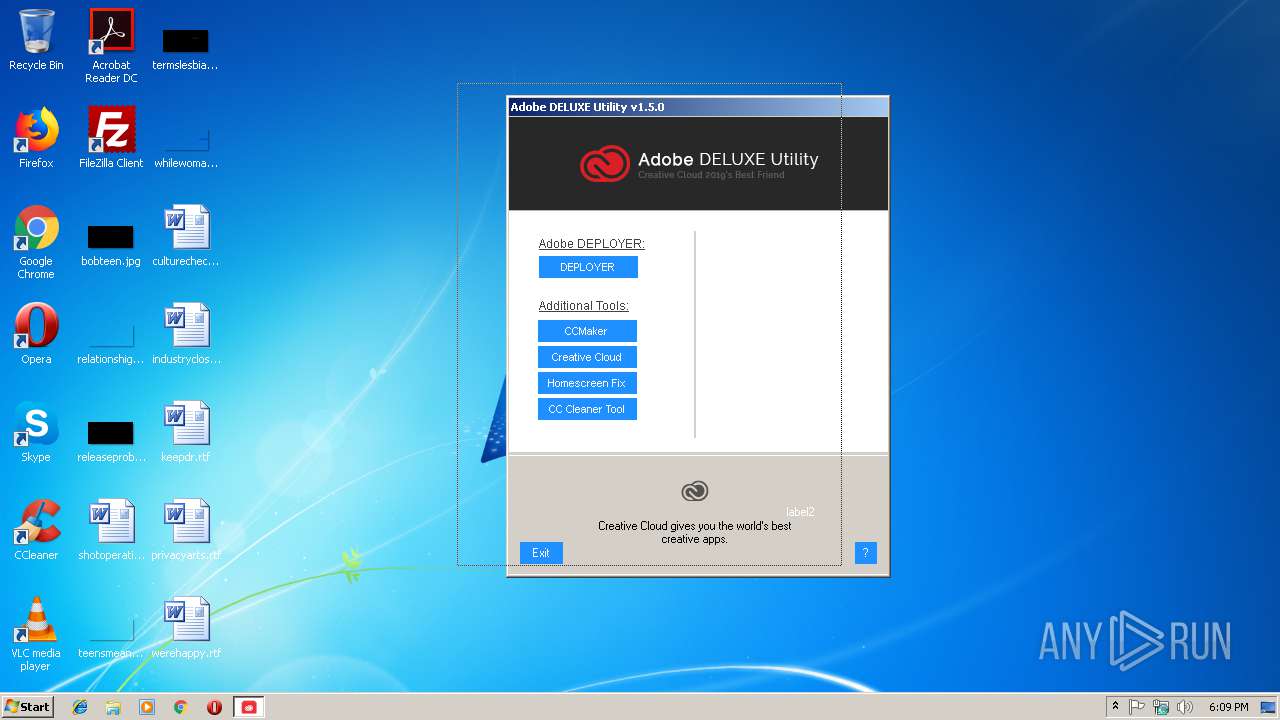Launch the DEPLOYER tool
The width and height of the screenshot is (1280, 720).
587,267
